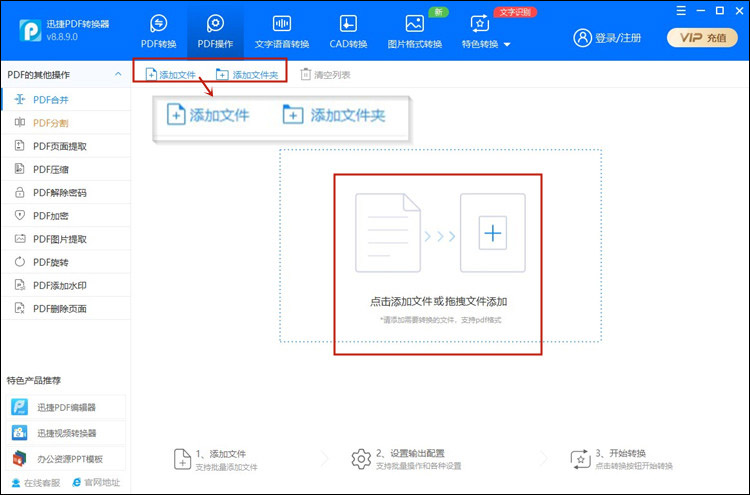The height and width of the screenshot is (495, 750).
Task: Select the PDF旋转 rotate item
Action: [x=66, y=262]
